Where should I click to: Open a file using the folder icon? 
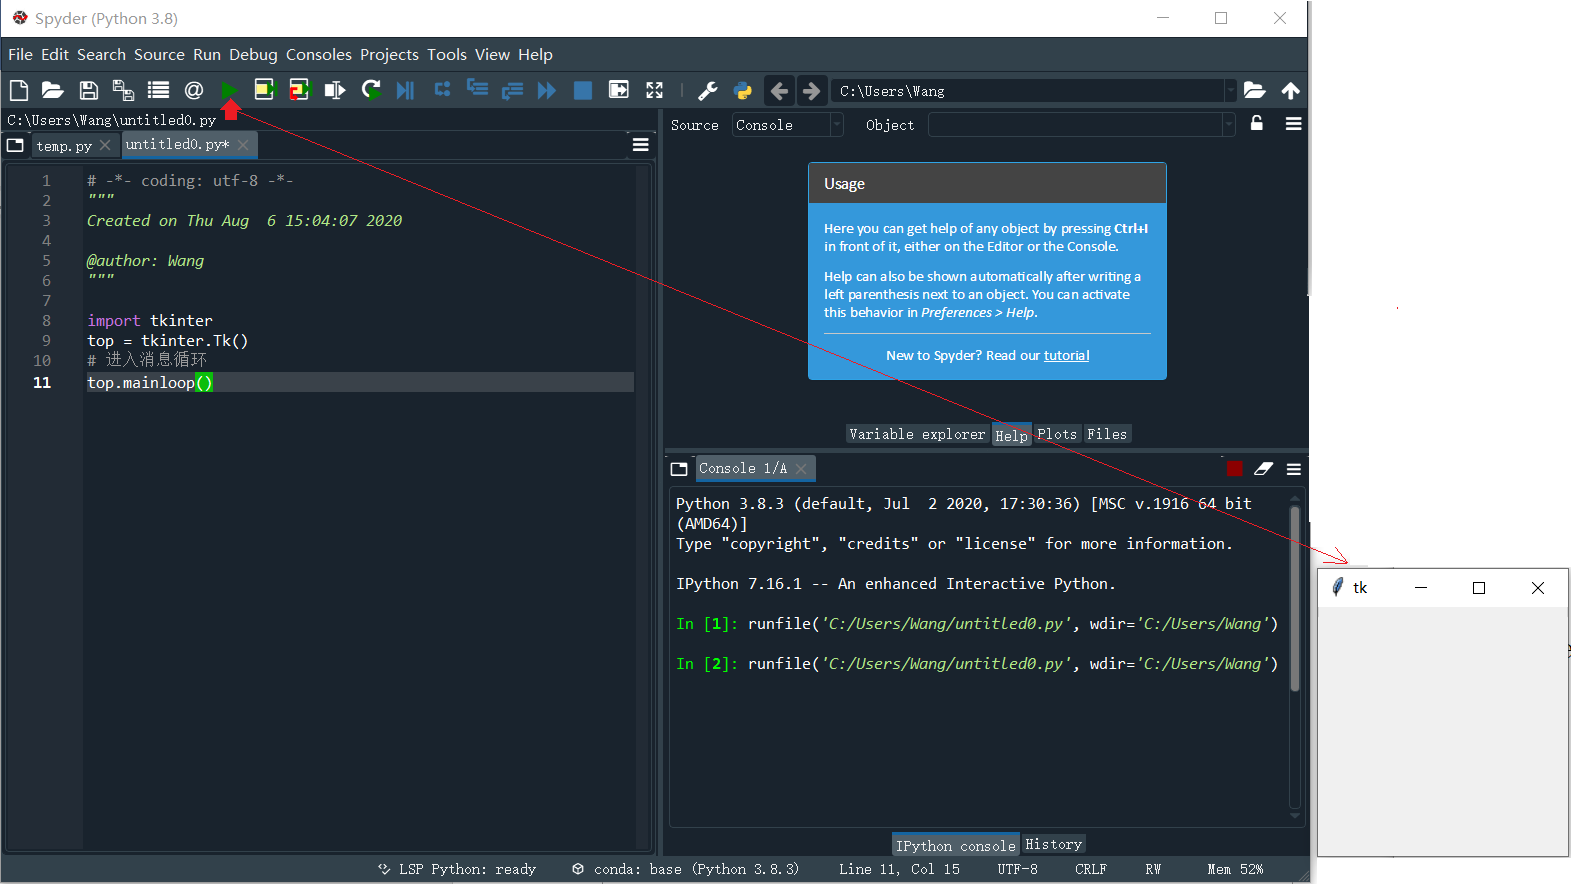coord(53,90)
